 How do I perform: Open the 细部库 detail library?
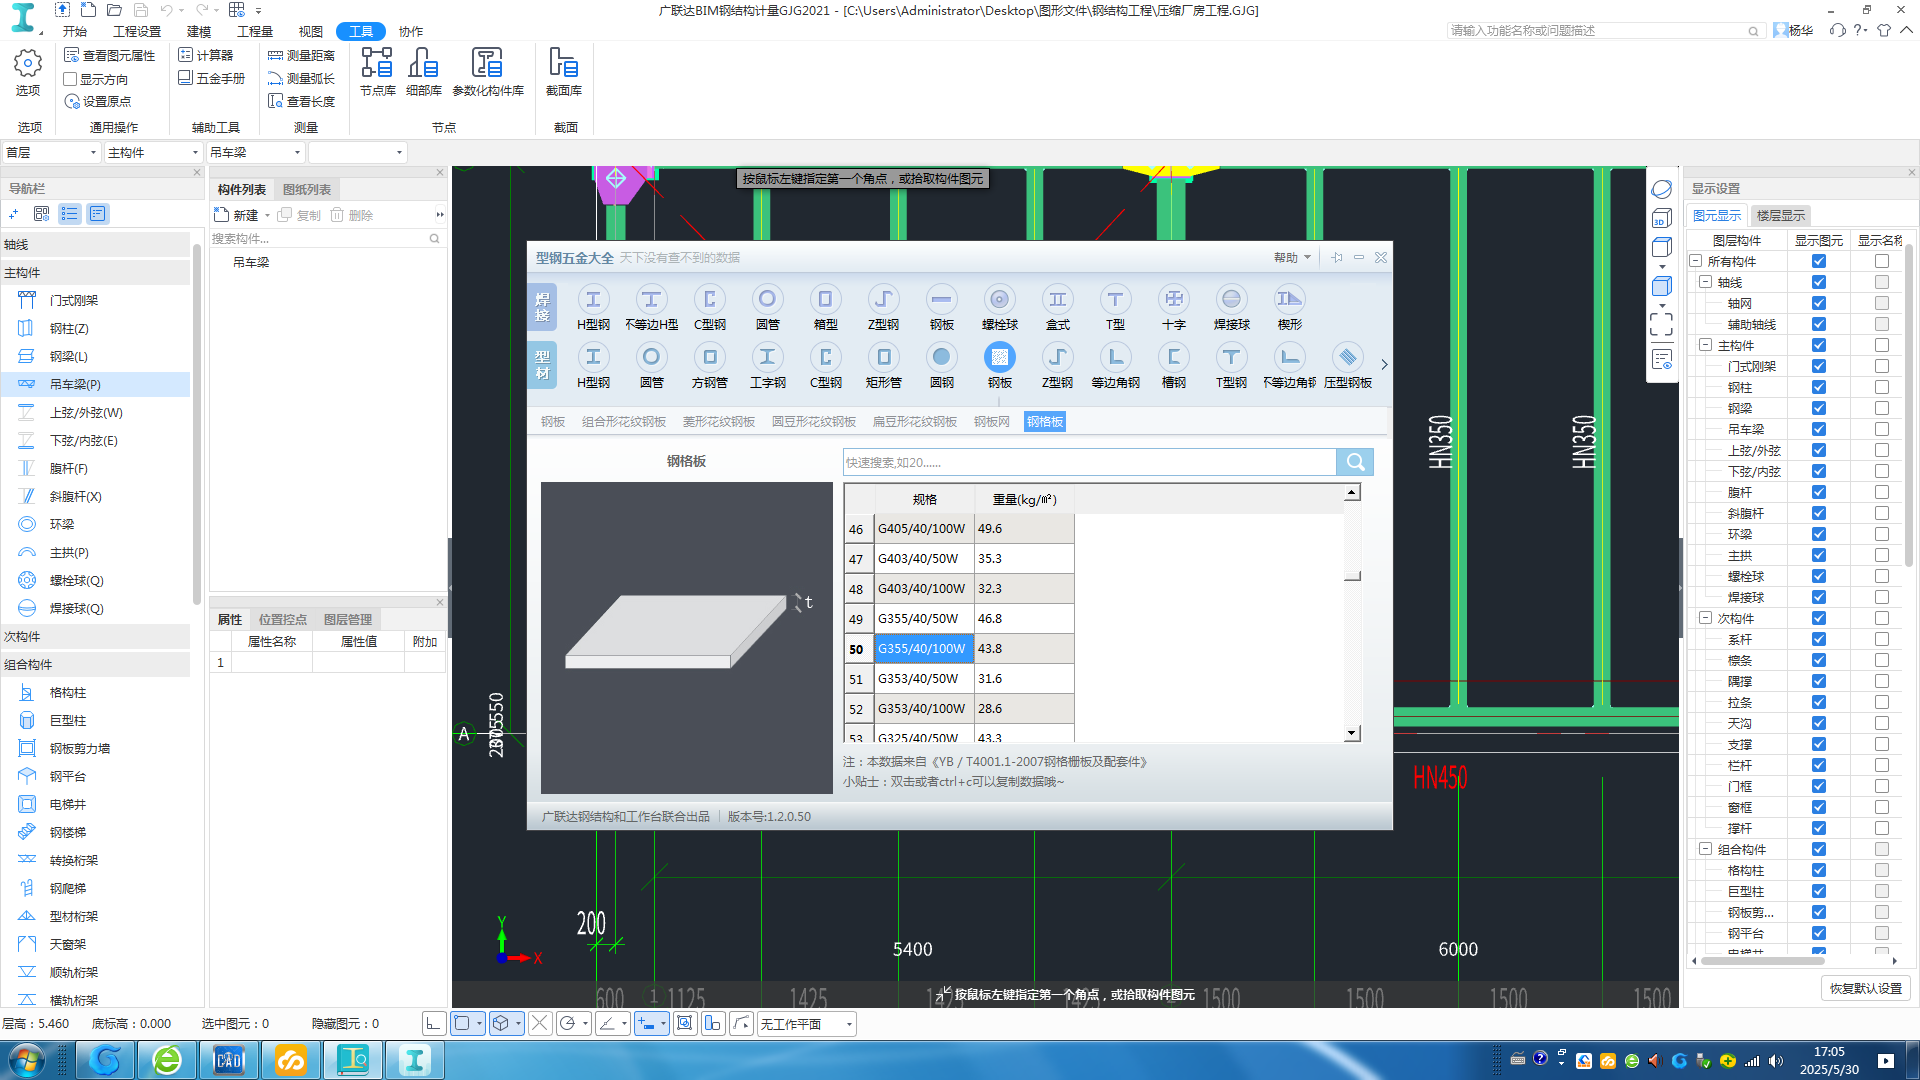423,71
